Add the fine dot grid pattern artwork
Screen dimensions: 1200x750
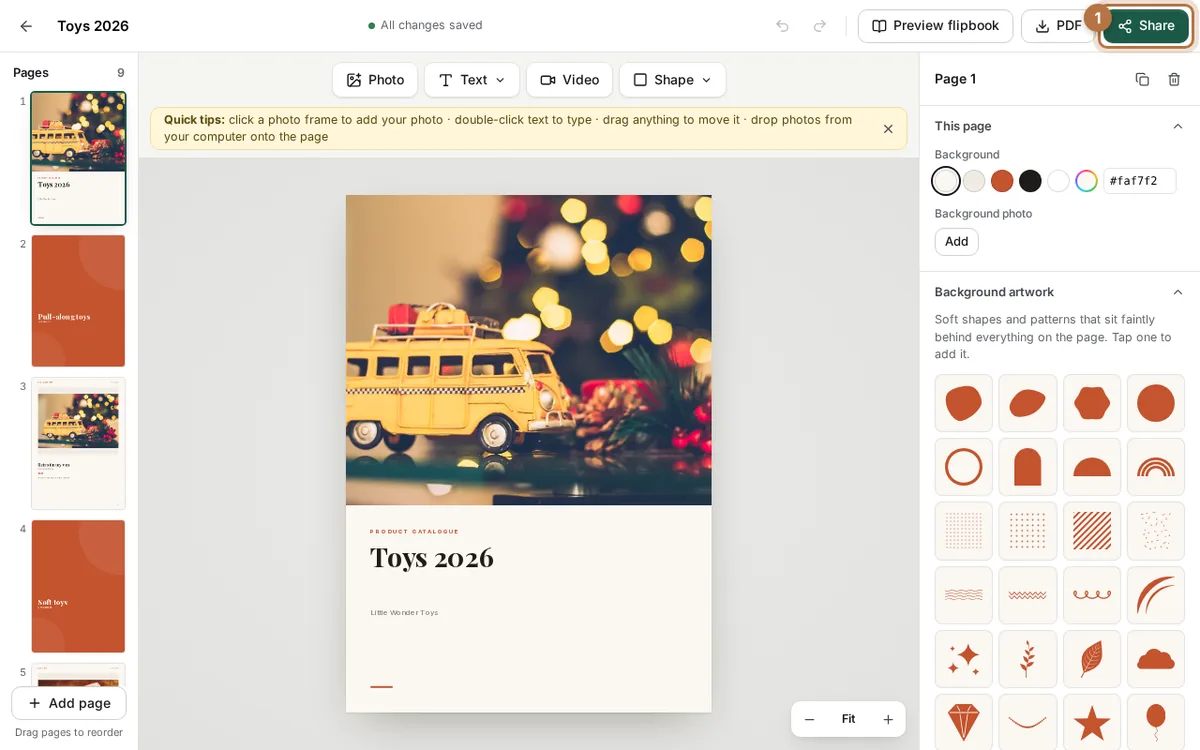(x=964, y=531)
